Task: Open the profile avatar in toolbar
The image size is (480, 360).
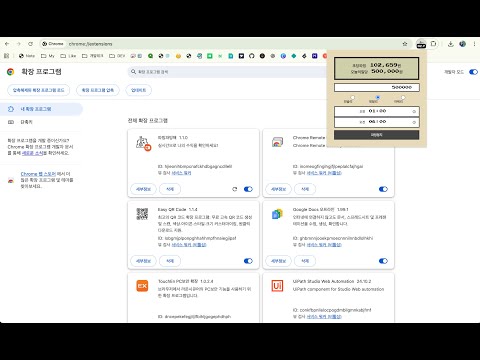Action: point(462,44)
